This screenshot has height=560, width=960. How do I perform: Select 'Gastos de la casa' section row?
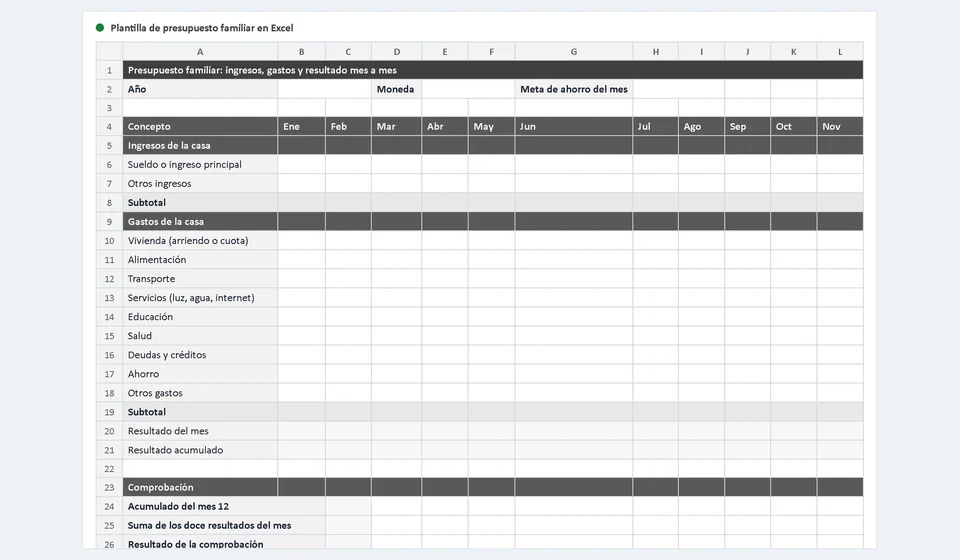(x=493, y=222)
